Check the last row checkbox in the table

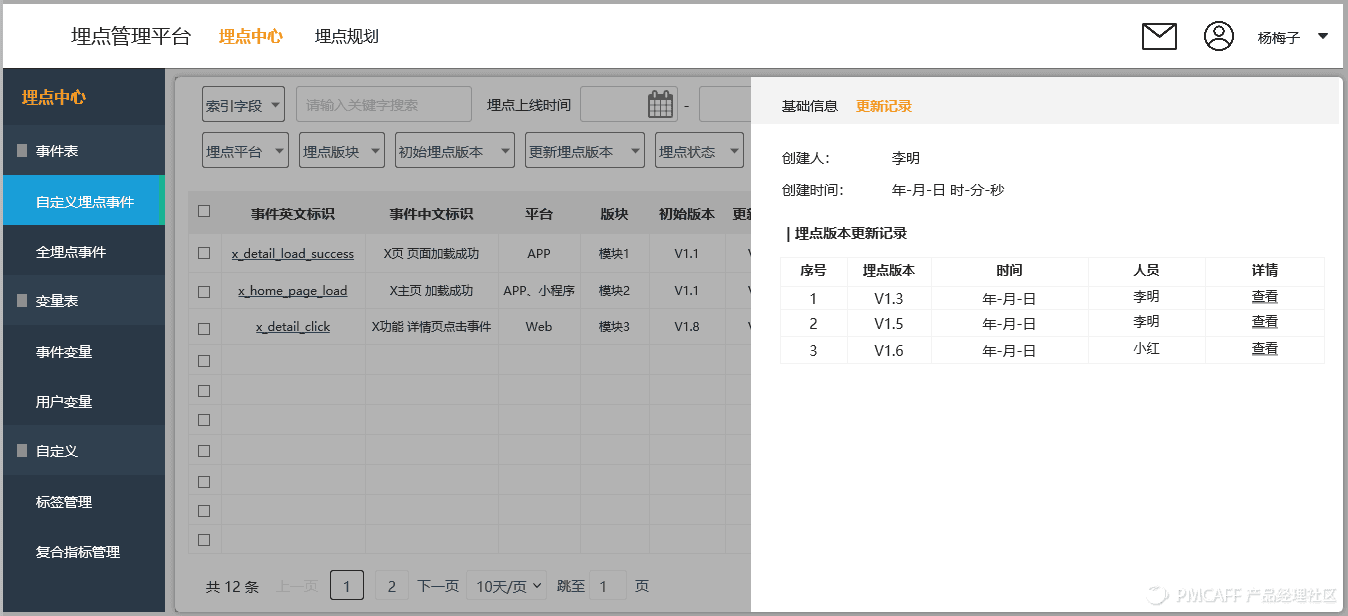(204, 540)
